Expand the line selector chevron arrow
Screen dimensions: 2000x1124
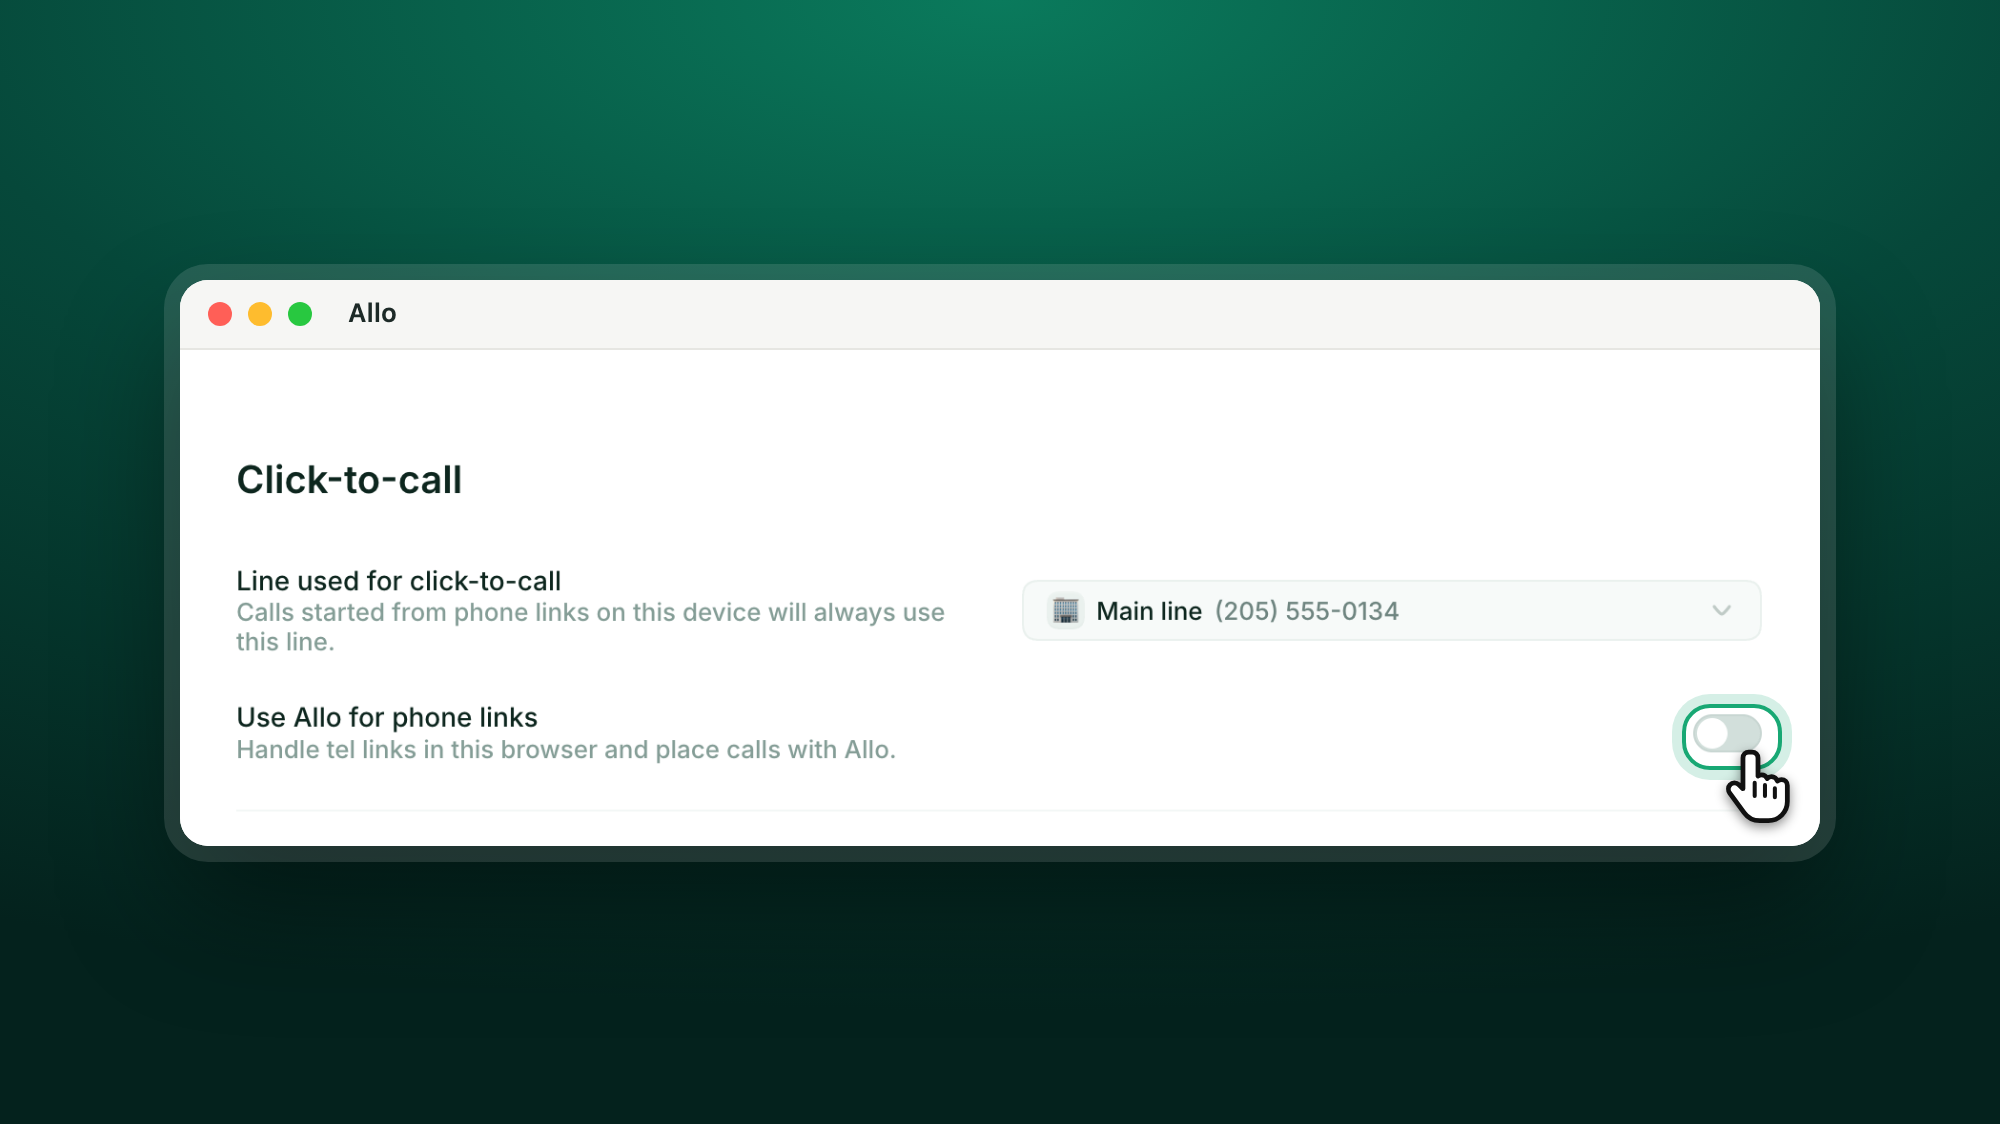pyautogui.click(x=1721, y=611)
